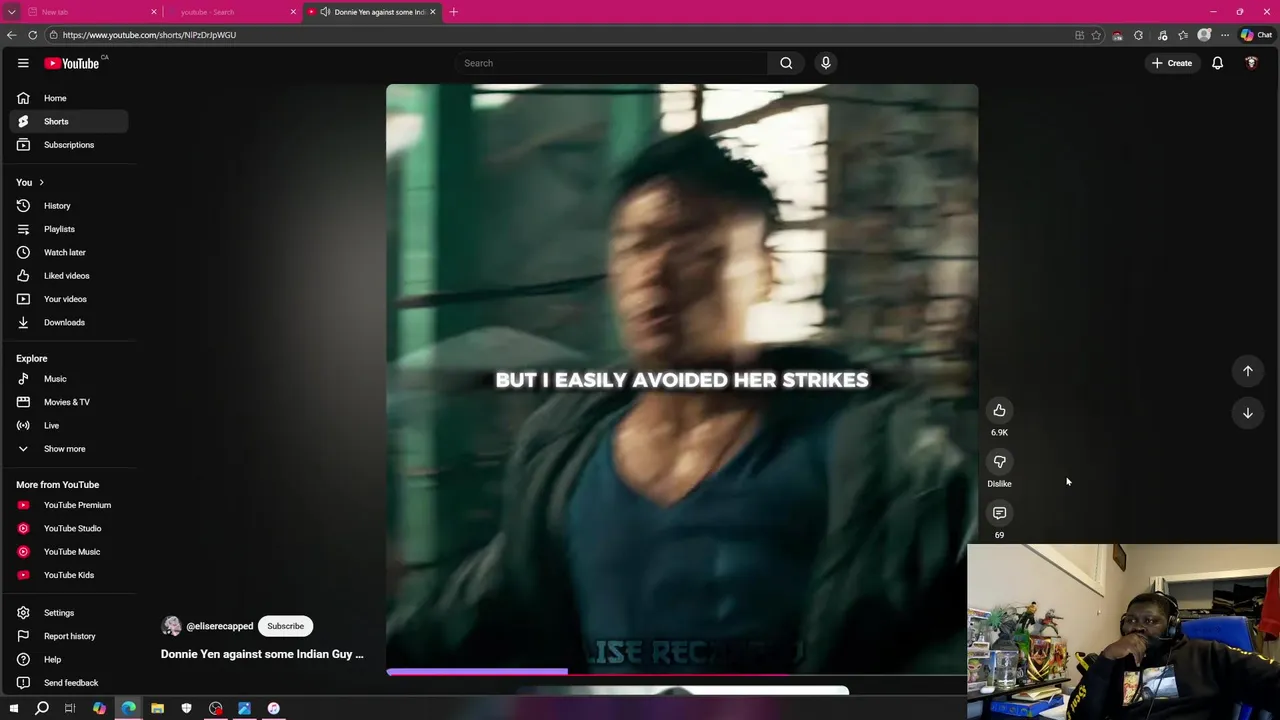
Task: Open History in the sidebar
Action: [69, 206]
